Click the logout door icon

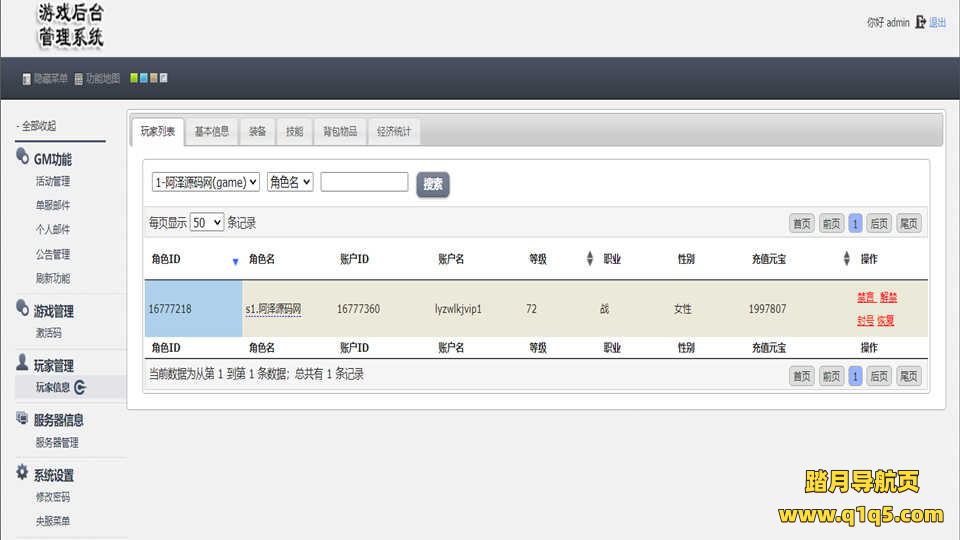click(x=920, y=22)
